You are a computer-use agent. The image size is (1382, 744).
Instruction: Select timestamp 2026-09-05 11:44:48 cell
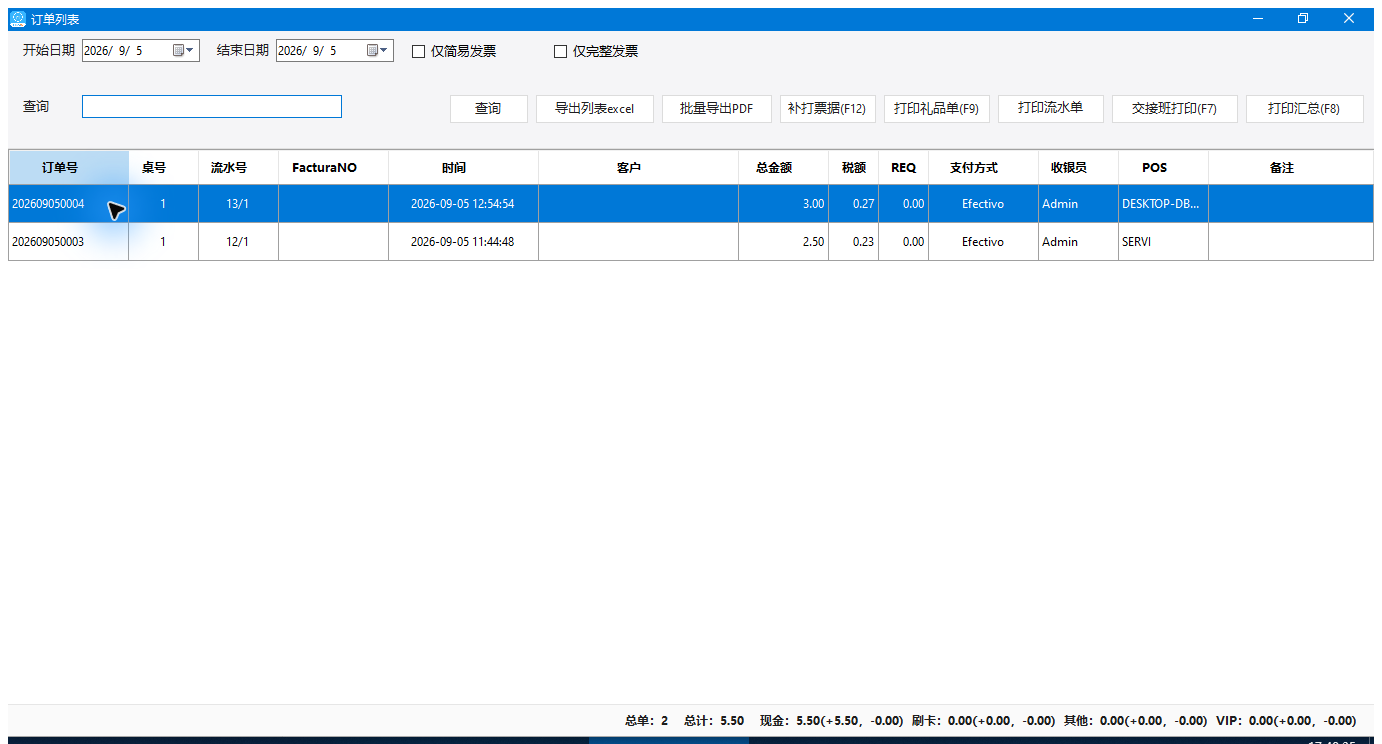[x=464, y=242]
